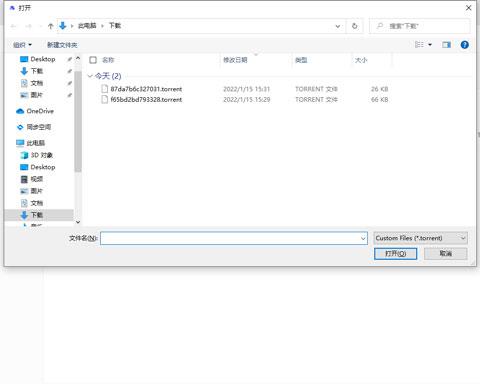Sort by the Type column header
Image resolution: width=480 pixels, height=384 pixels.
[301, 60]
